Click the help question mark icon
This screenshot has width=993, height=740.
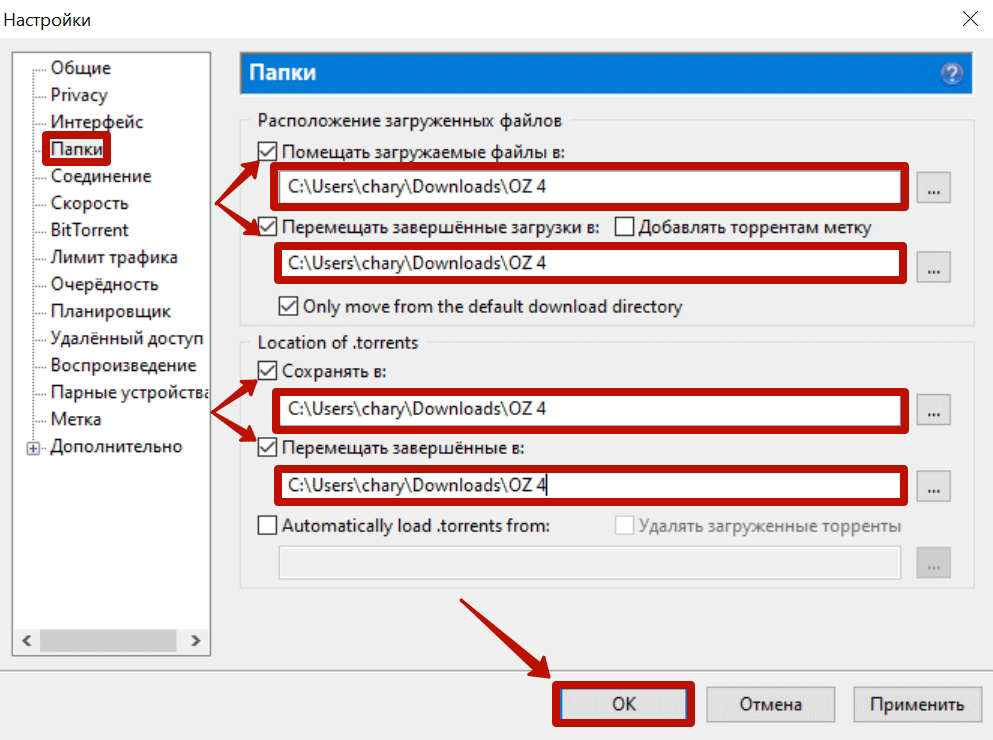coord(951,74)
